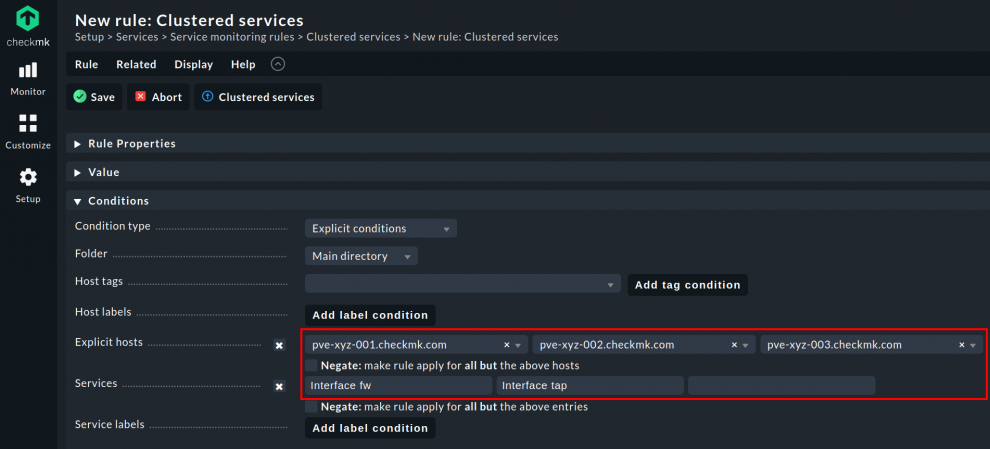Enable Negate for the service entries
This screenshot has width=990, height=449.
[x=313, y=407]
